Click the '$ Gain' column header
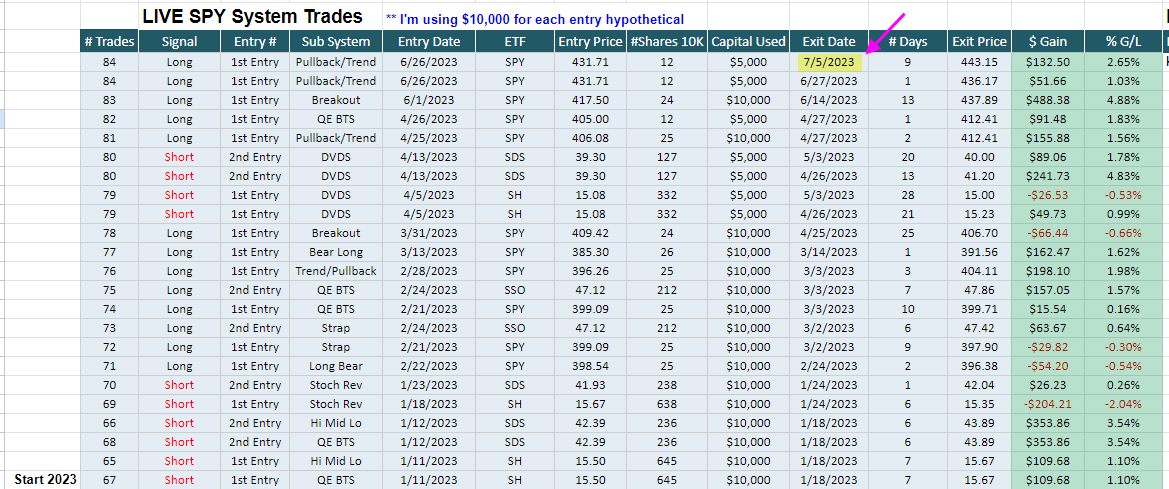 click(1047, 42)
